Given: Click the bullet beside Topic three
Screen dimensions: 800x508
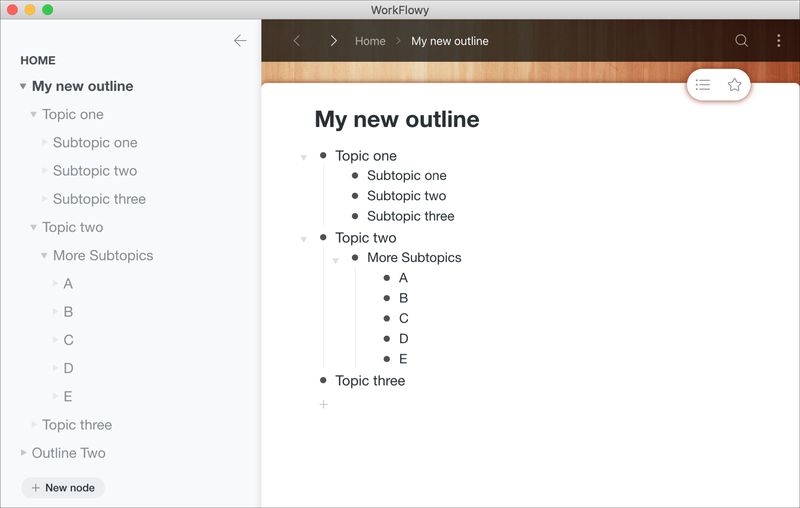Looking at the screenshot, I should [x=323, y=380].
